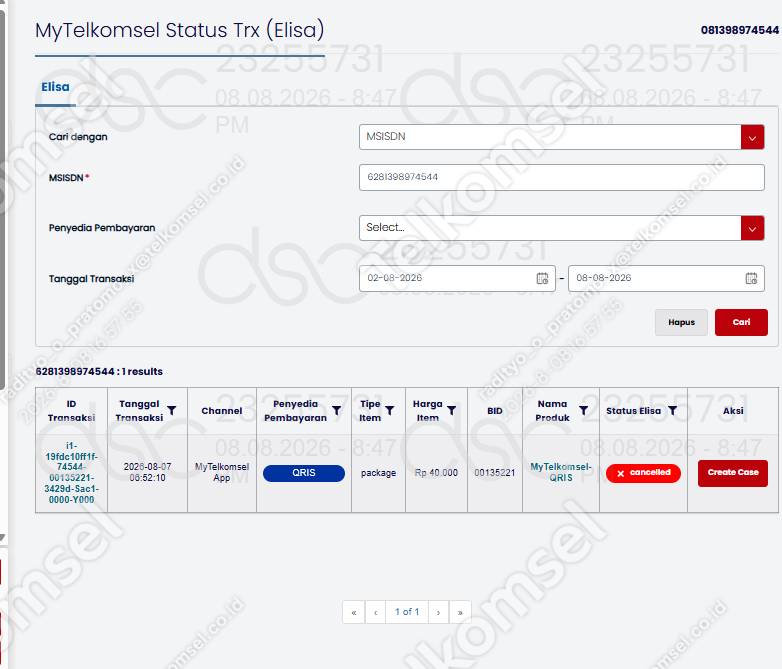Click the 081398974544 number at top right

coord(740,30)
